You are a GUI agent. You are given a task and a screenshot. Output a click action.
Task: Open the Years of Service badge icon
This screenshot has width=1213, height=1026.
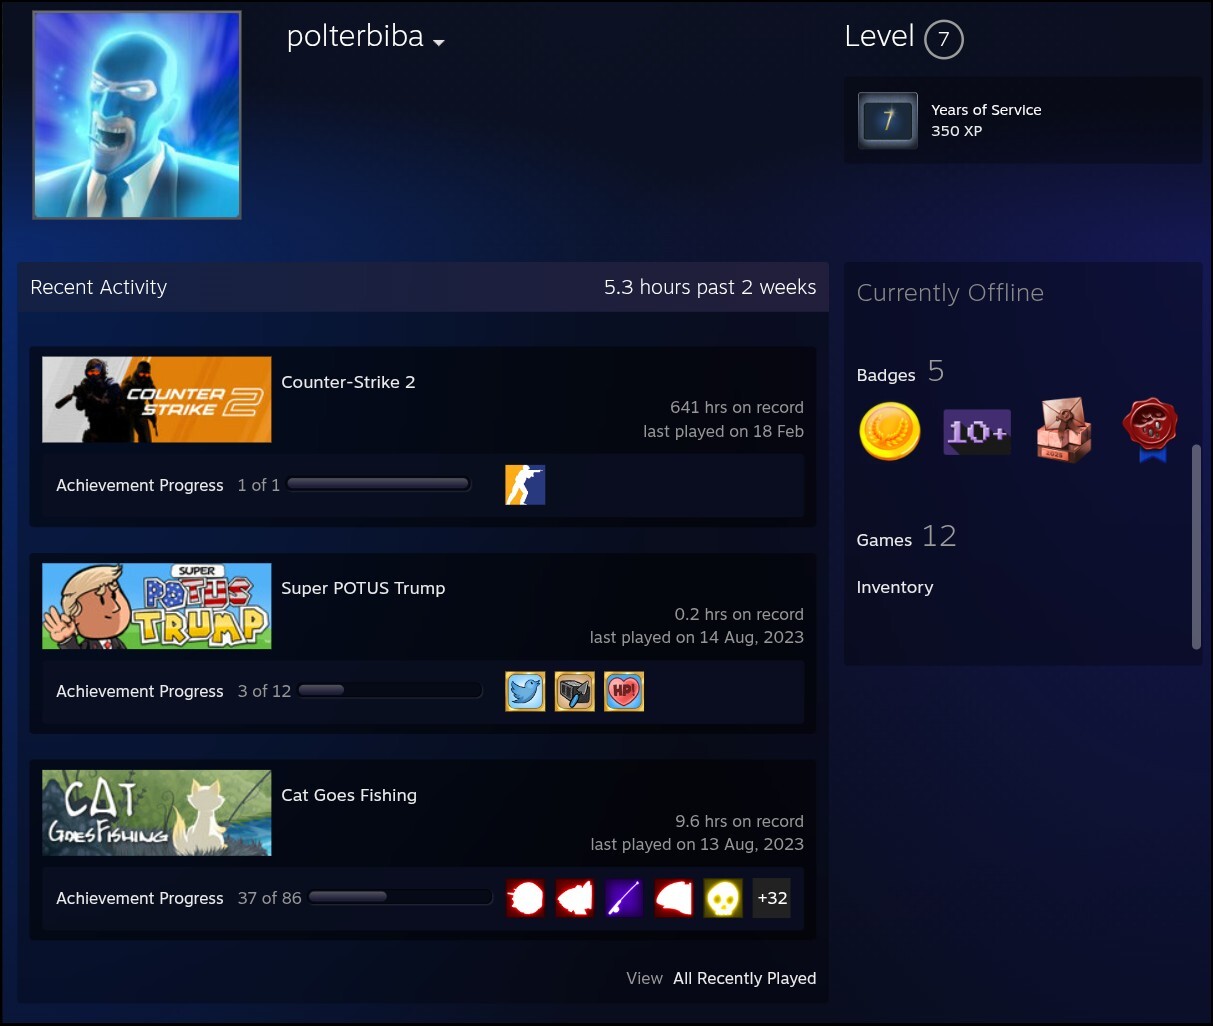point(888,120)
